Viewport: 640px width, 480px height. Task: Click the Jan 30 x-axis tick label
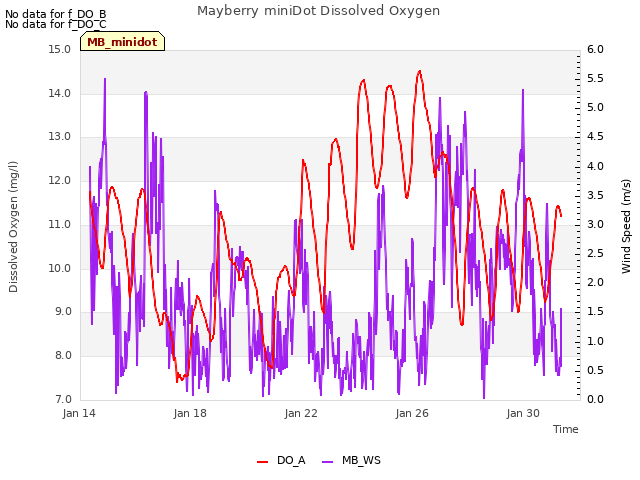pyautogui.click(x=523, y=413)
